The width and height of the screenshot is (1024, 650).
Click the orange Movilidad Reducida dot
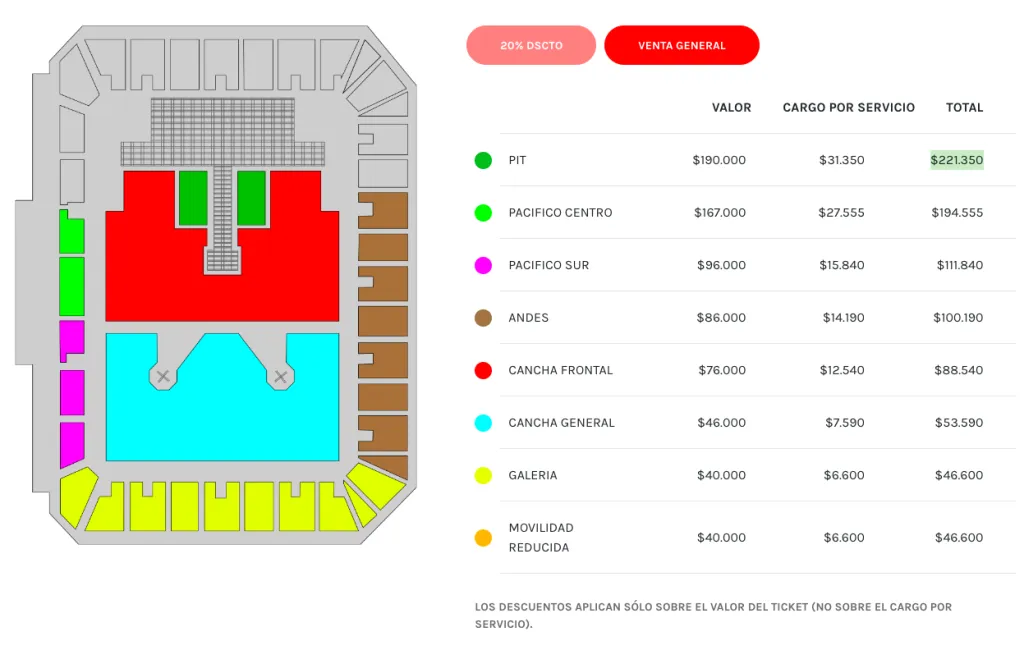pyautogui.click(x=483, y=538)
